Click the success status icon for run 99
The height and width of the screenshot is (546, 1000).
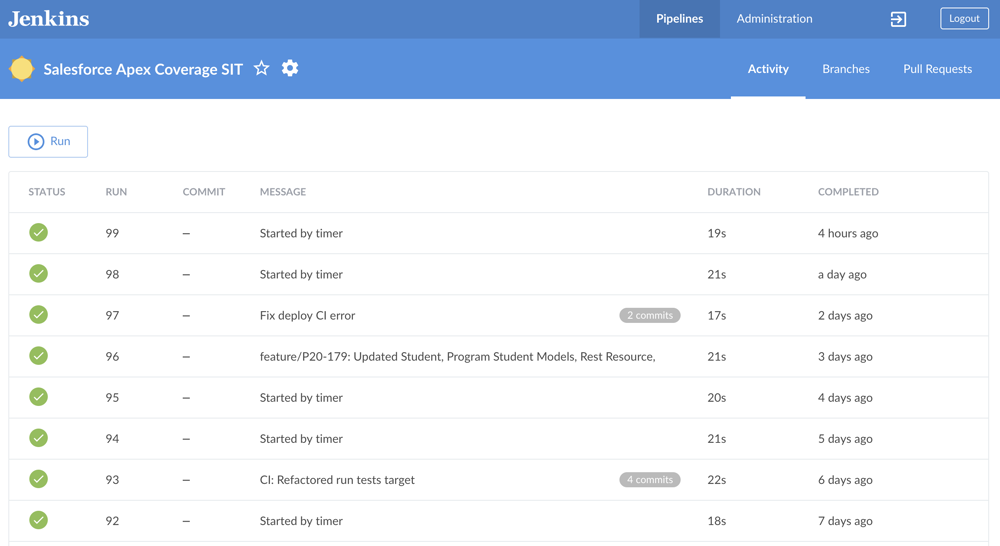point(38,232)
